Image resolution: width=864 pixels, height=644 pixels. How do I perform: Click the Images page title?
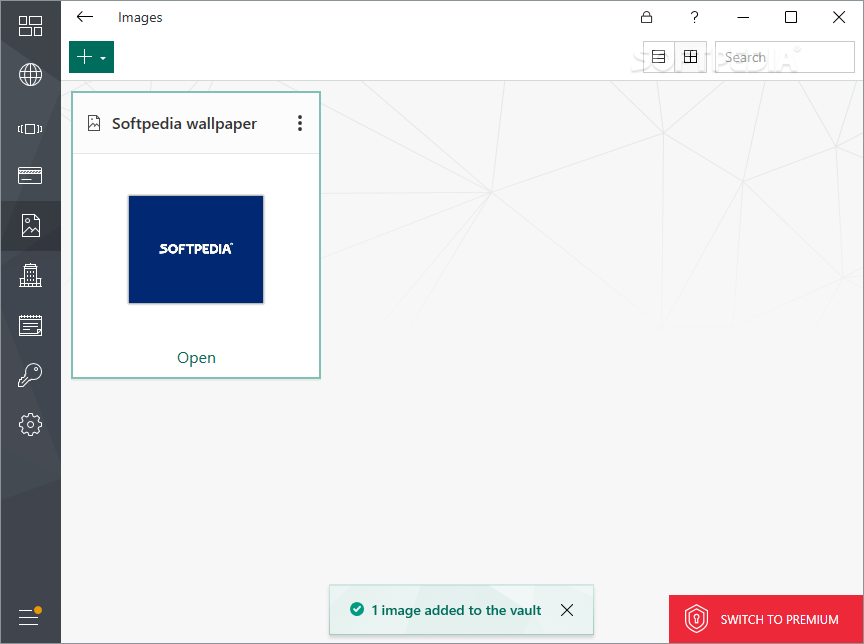tap(140, 18)
